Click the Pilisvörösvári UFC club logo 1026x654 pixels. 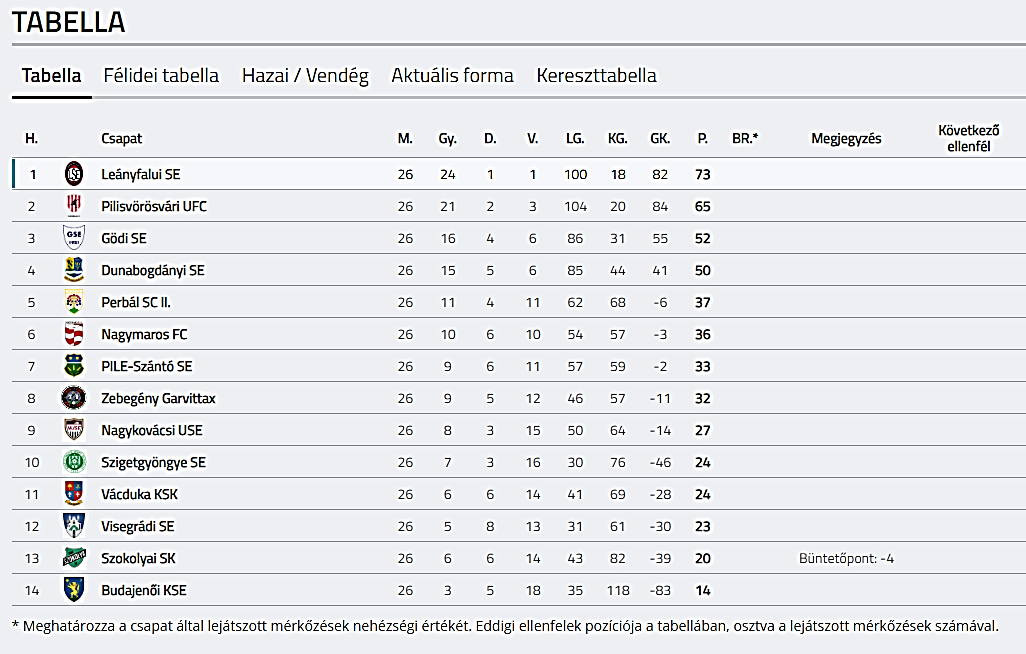[x=74, y=206]
